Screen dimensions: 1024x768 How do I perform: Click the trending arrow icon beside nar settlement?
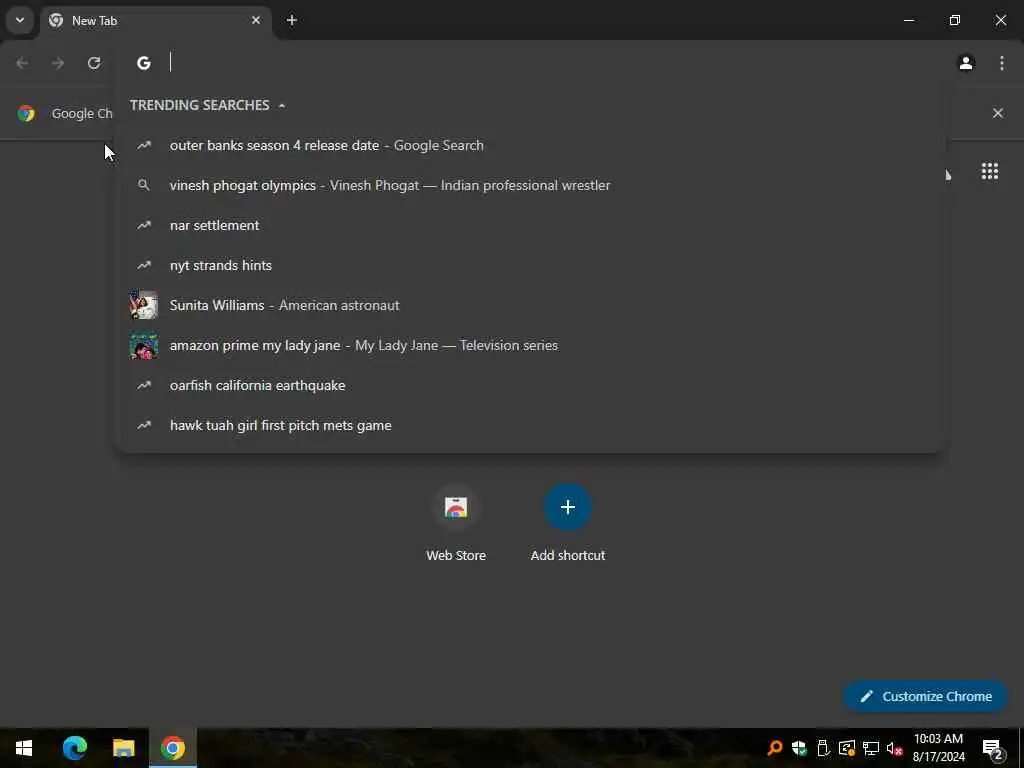point(144,225)
